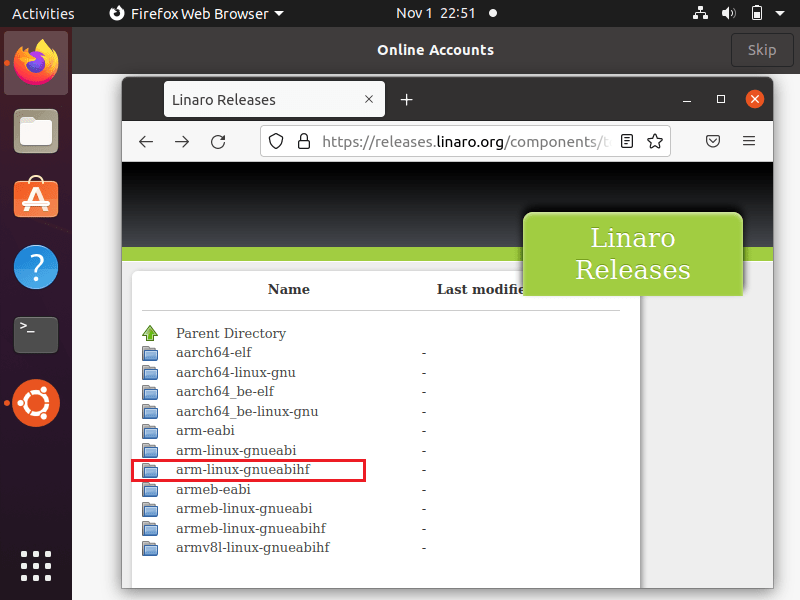
Task: Click the folder icon beside arm-eabi
Action: [x=151, y=430]
